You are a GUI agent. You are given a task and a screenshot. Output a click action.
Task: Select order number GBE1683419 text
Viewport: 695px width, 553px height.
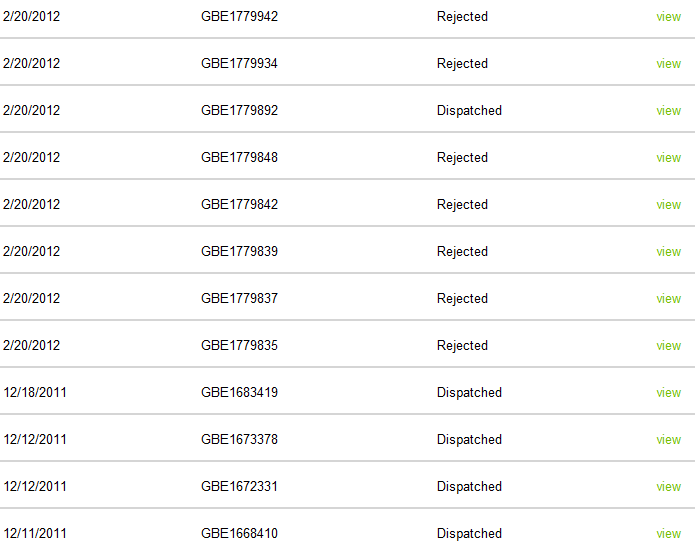(x=239, y=392)
